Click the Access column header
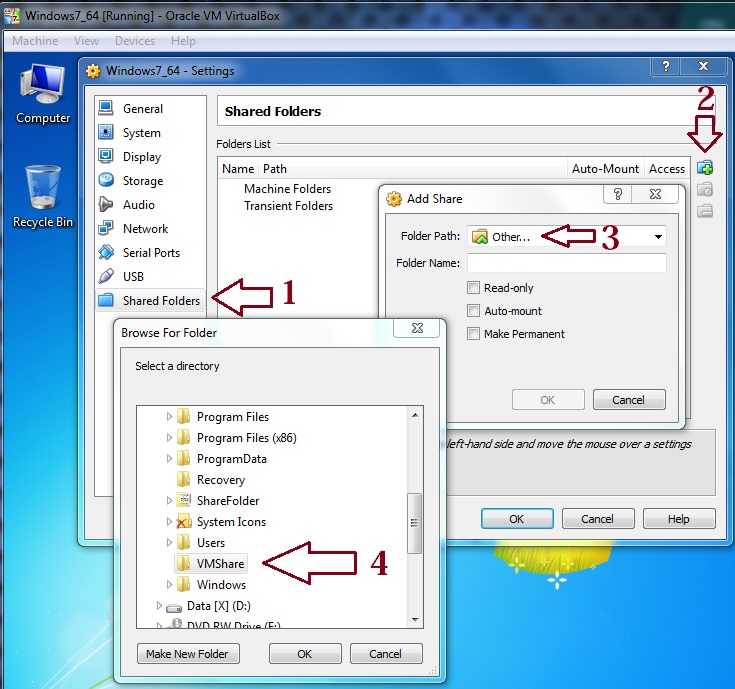Image resolution: width=735 pixels, height=689 pixels. pyautogui.click(x=667, y=169)
